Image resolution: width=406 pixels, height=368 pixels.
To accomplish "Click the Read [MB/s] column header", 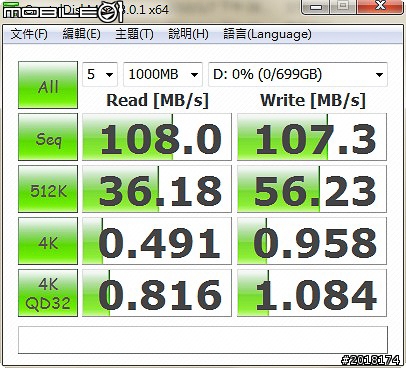I will click(x=157, y=100).
